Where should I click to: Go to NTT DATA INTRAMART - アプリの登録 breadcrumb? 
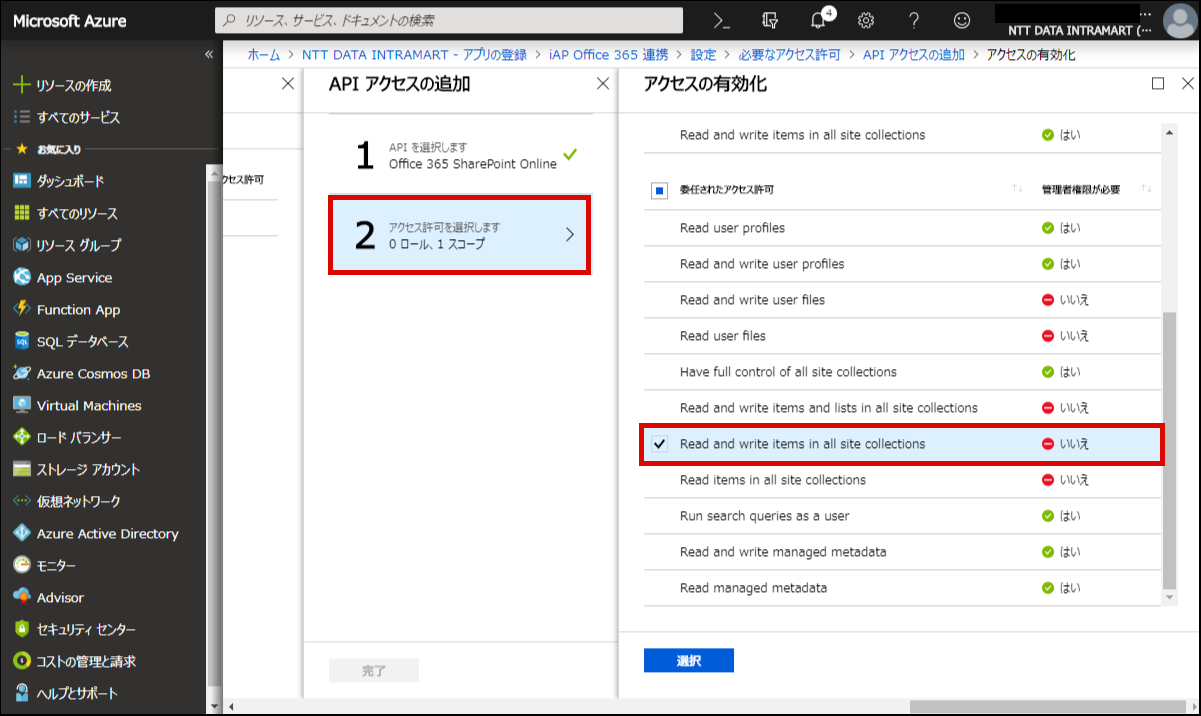pyautogui.click(x=414, y=55)
